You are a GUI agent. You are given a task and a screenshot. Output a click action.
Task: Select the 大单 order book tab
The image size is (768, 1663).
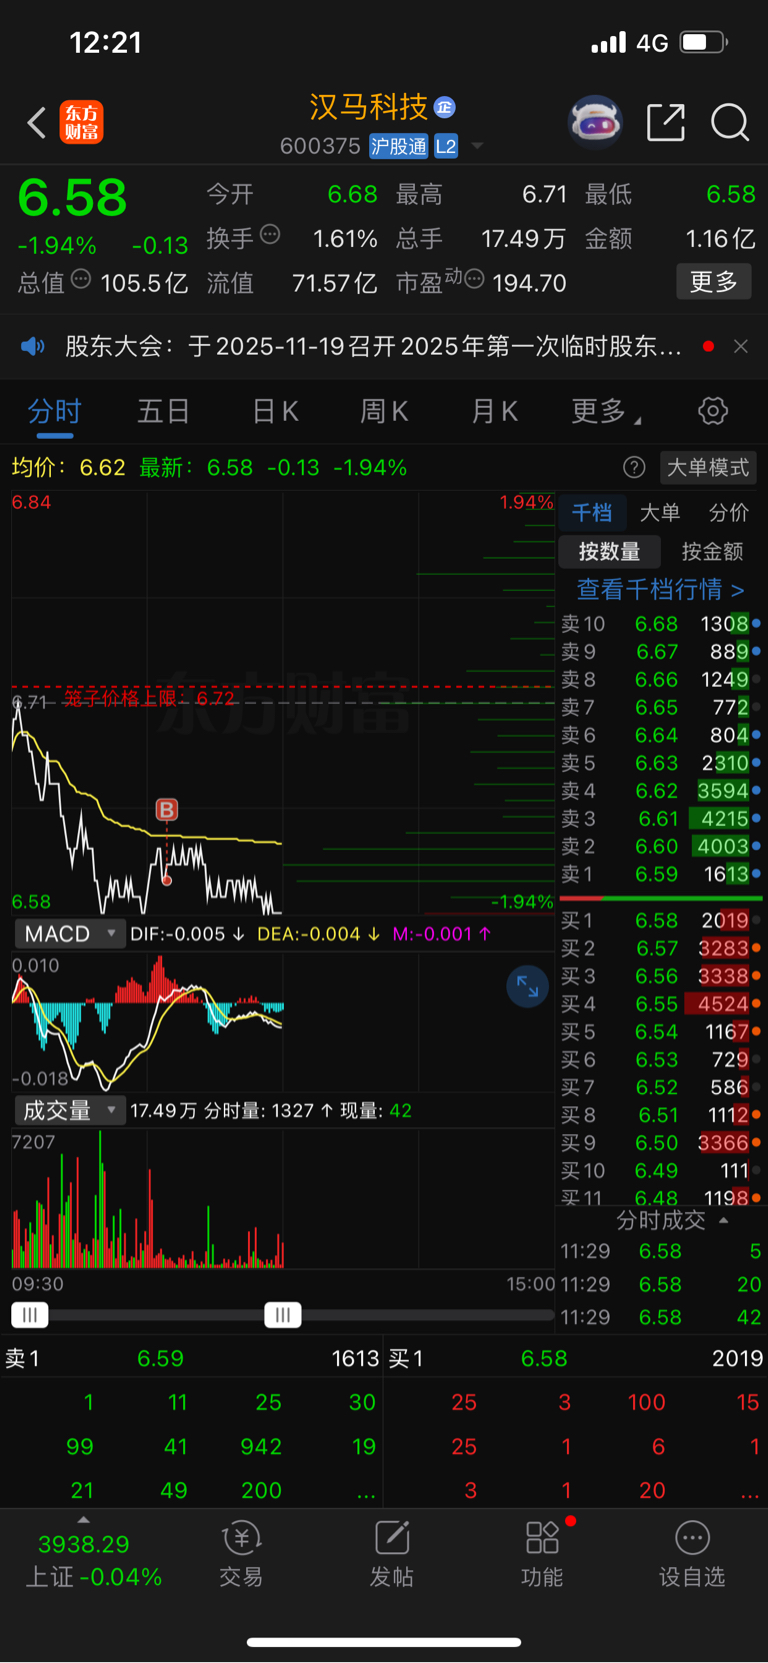tap(660, 513)
